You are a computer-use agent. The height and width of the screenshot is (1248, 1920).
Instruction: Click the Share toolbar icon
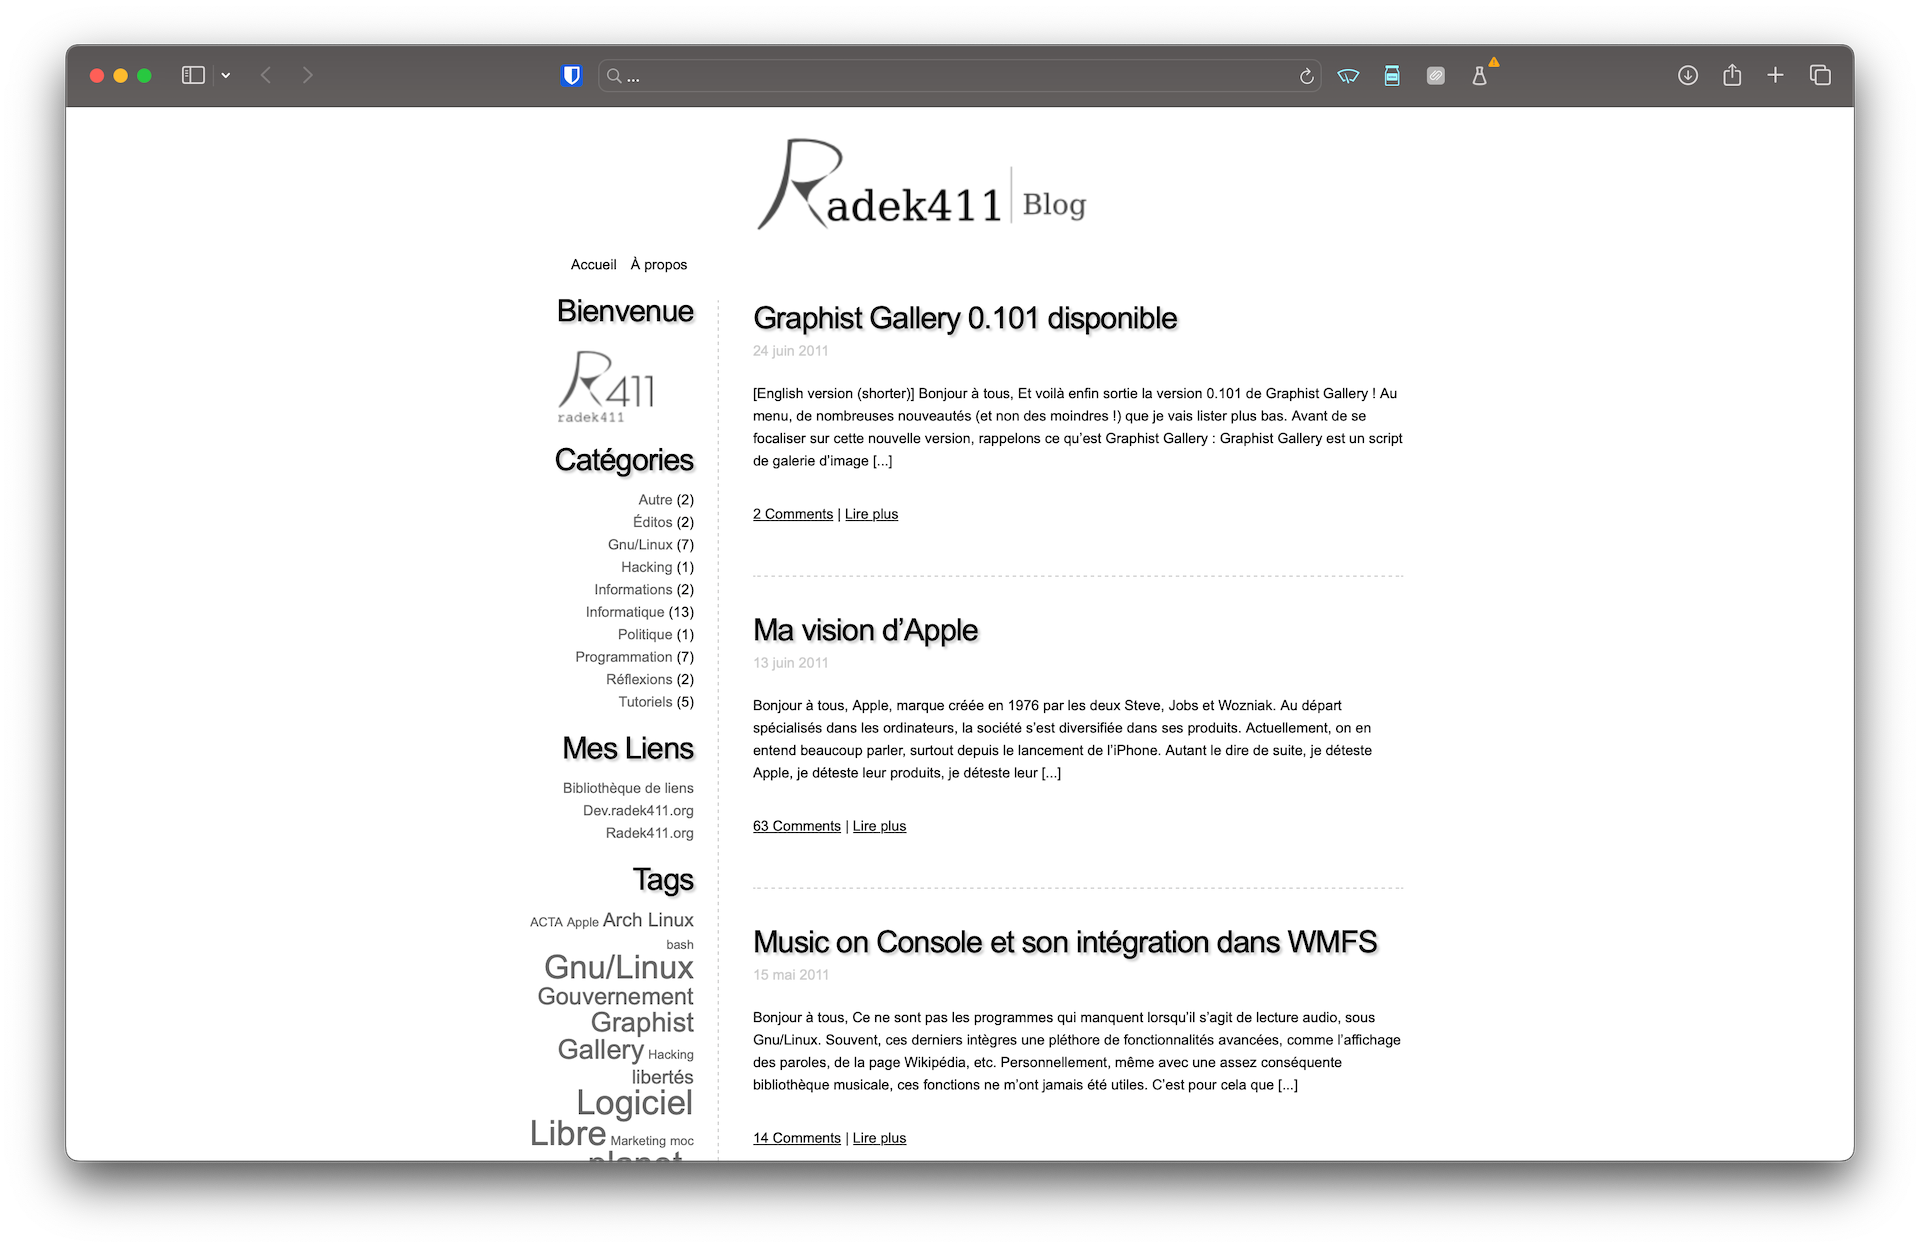1732,75
